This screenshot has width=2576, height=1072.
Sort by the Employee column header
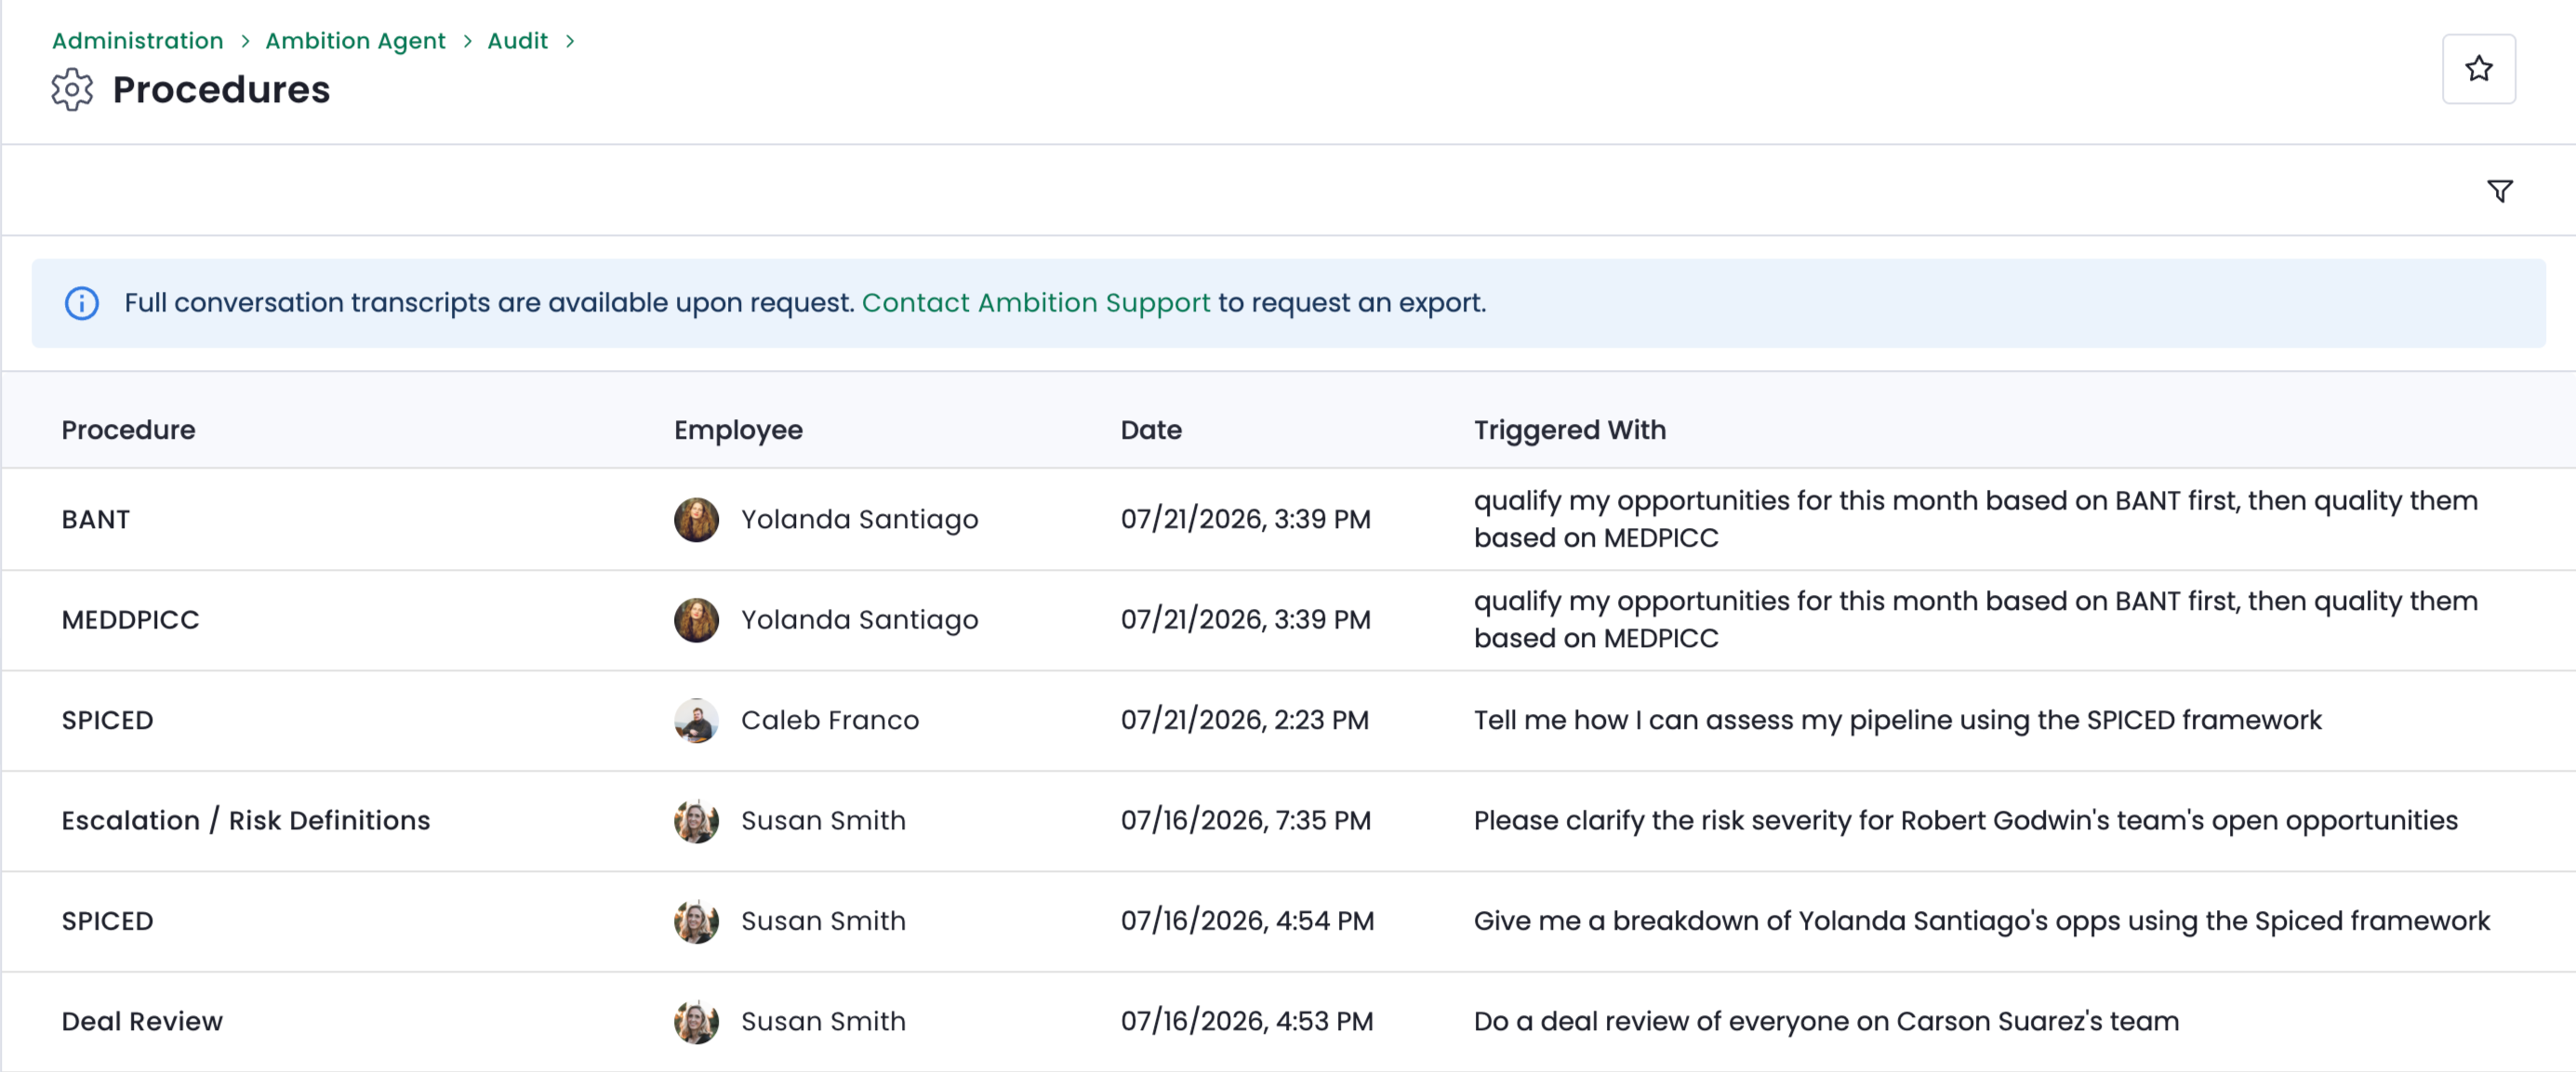point(738,430)
